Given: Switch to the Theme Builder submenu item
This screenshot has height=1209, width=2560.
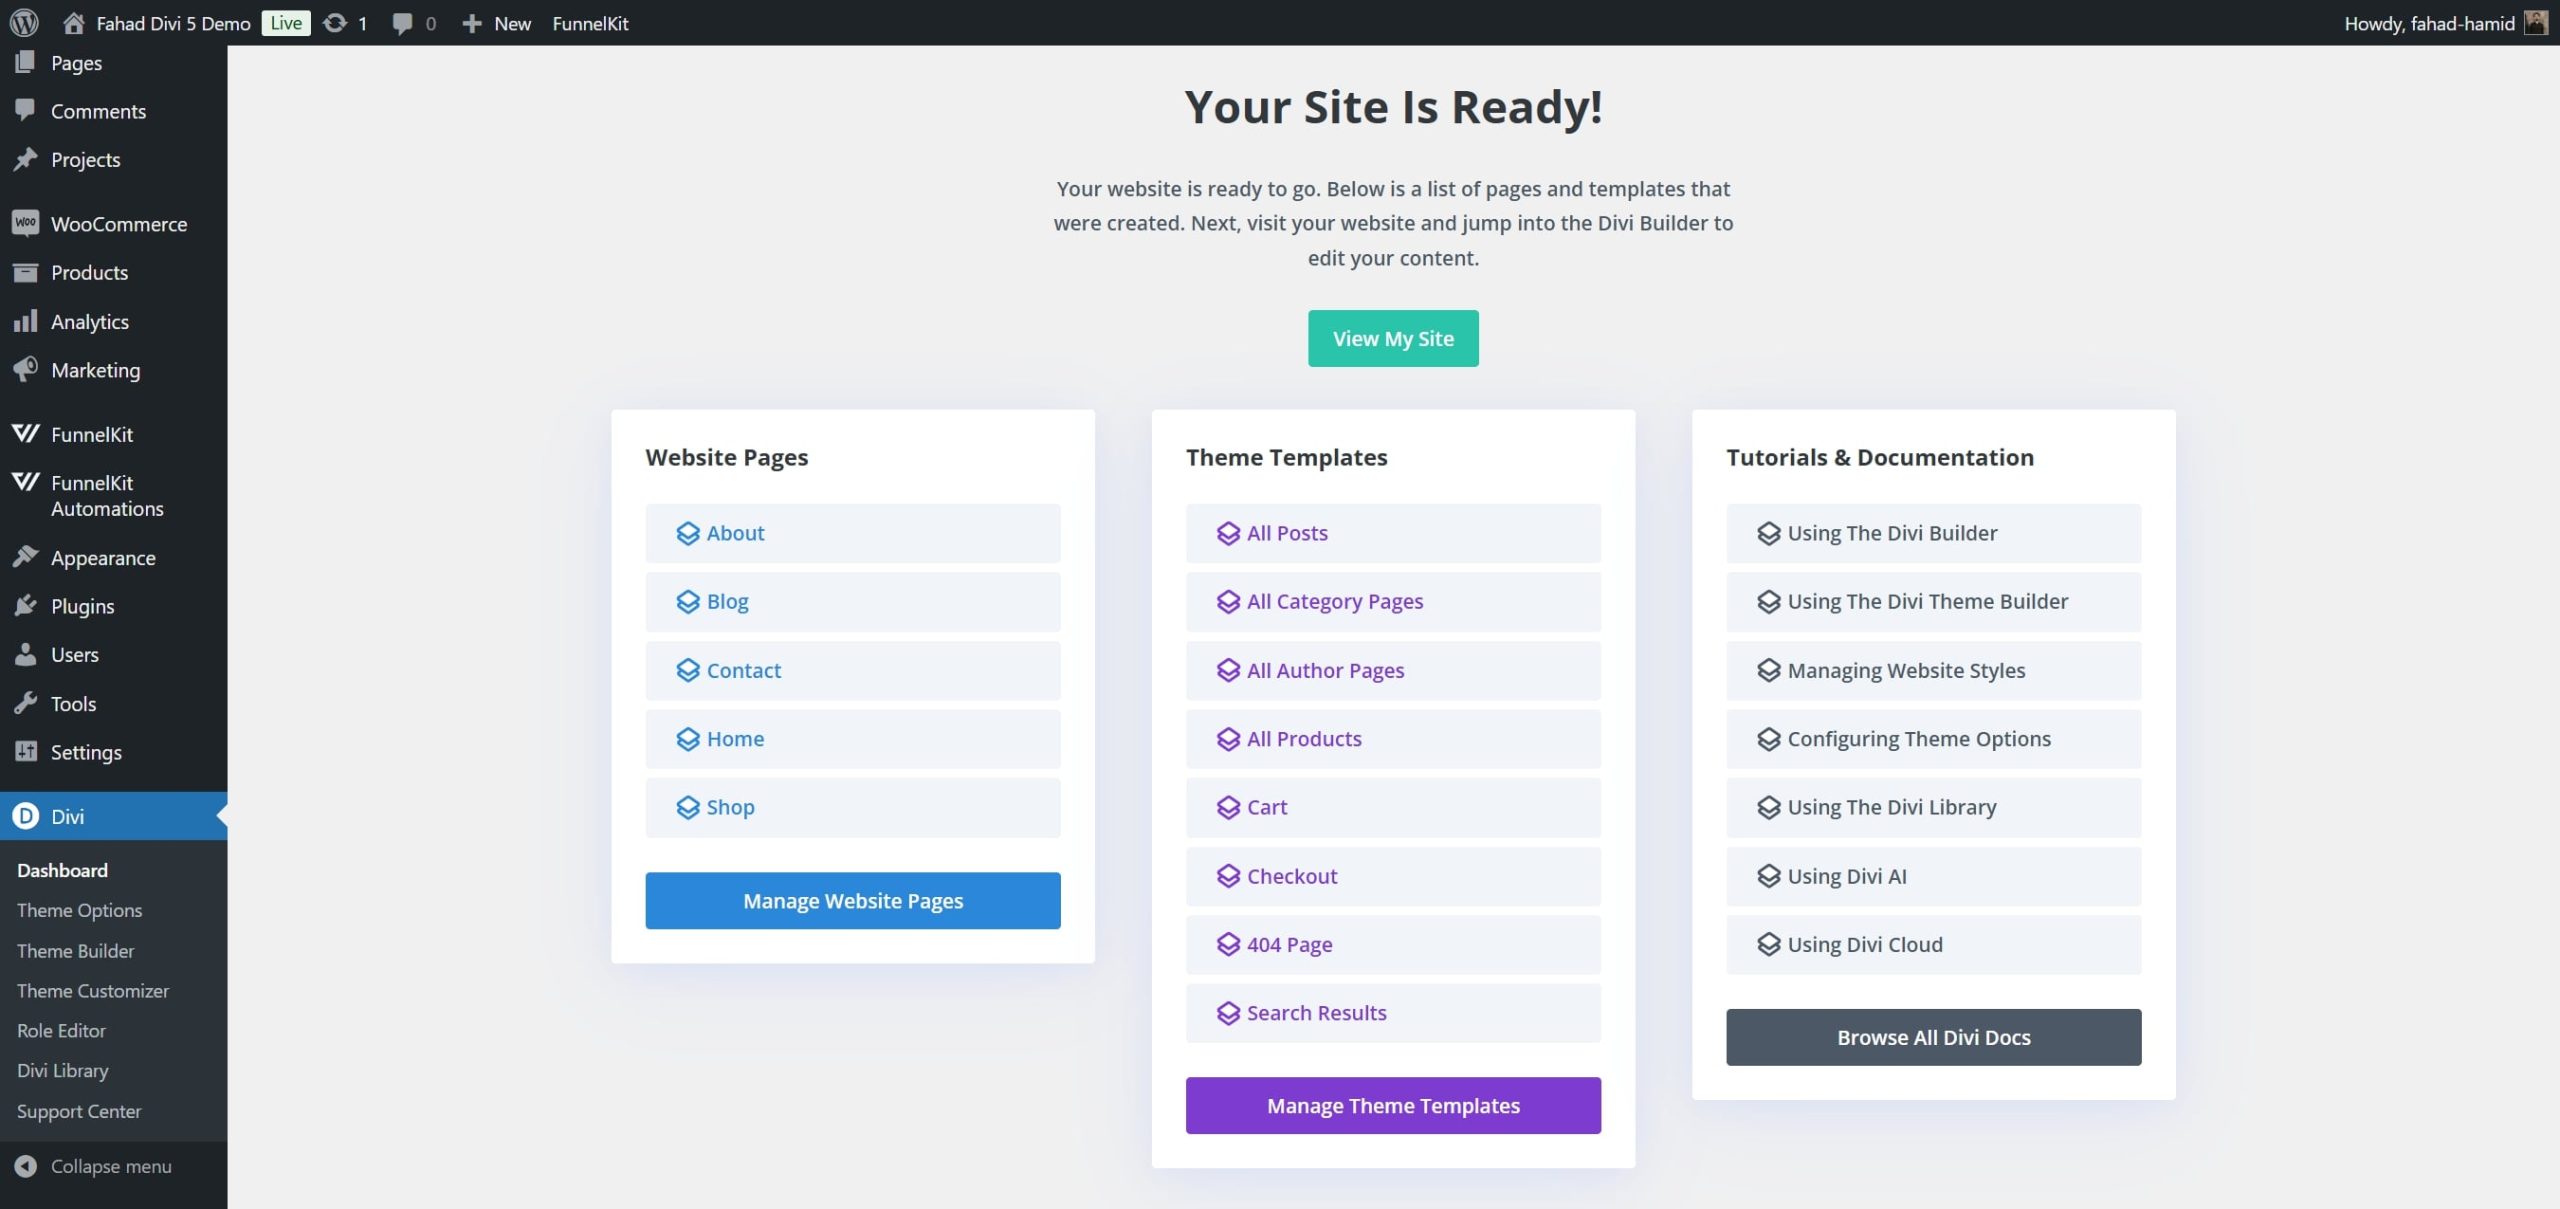Looking at the screenshot, I should point(75,950).
